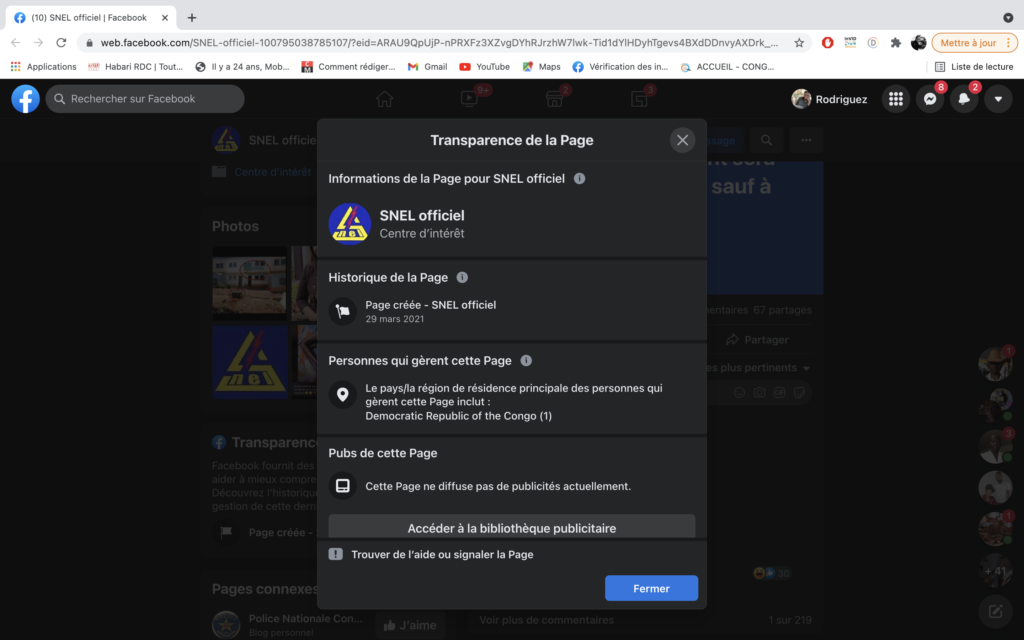Open Applications bookmark
1024x640 pixels.
pyautogui.click(x=44, y=67)
